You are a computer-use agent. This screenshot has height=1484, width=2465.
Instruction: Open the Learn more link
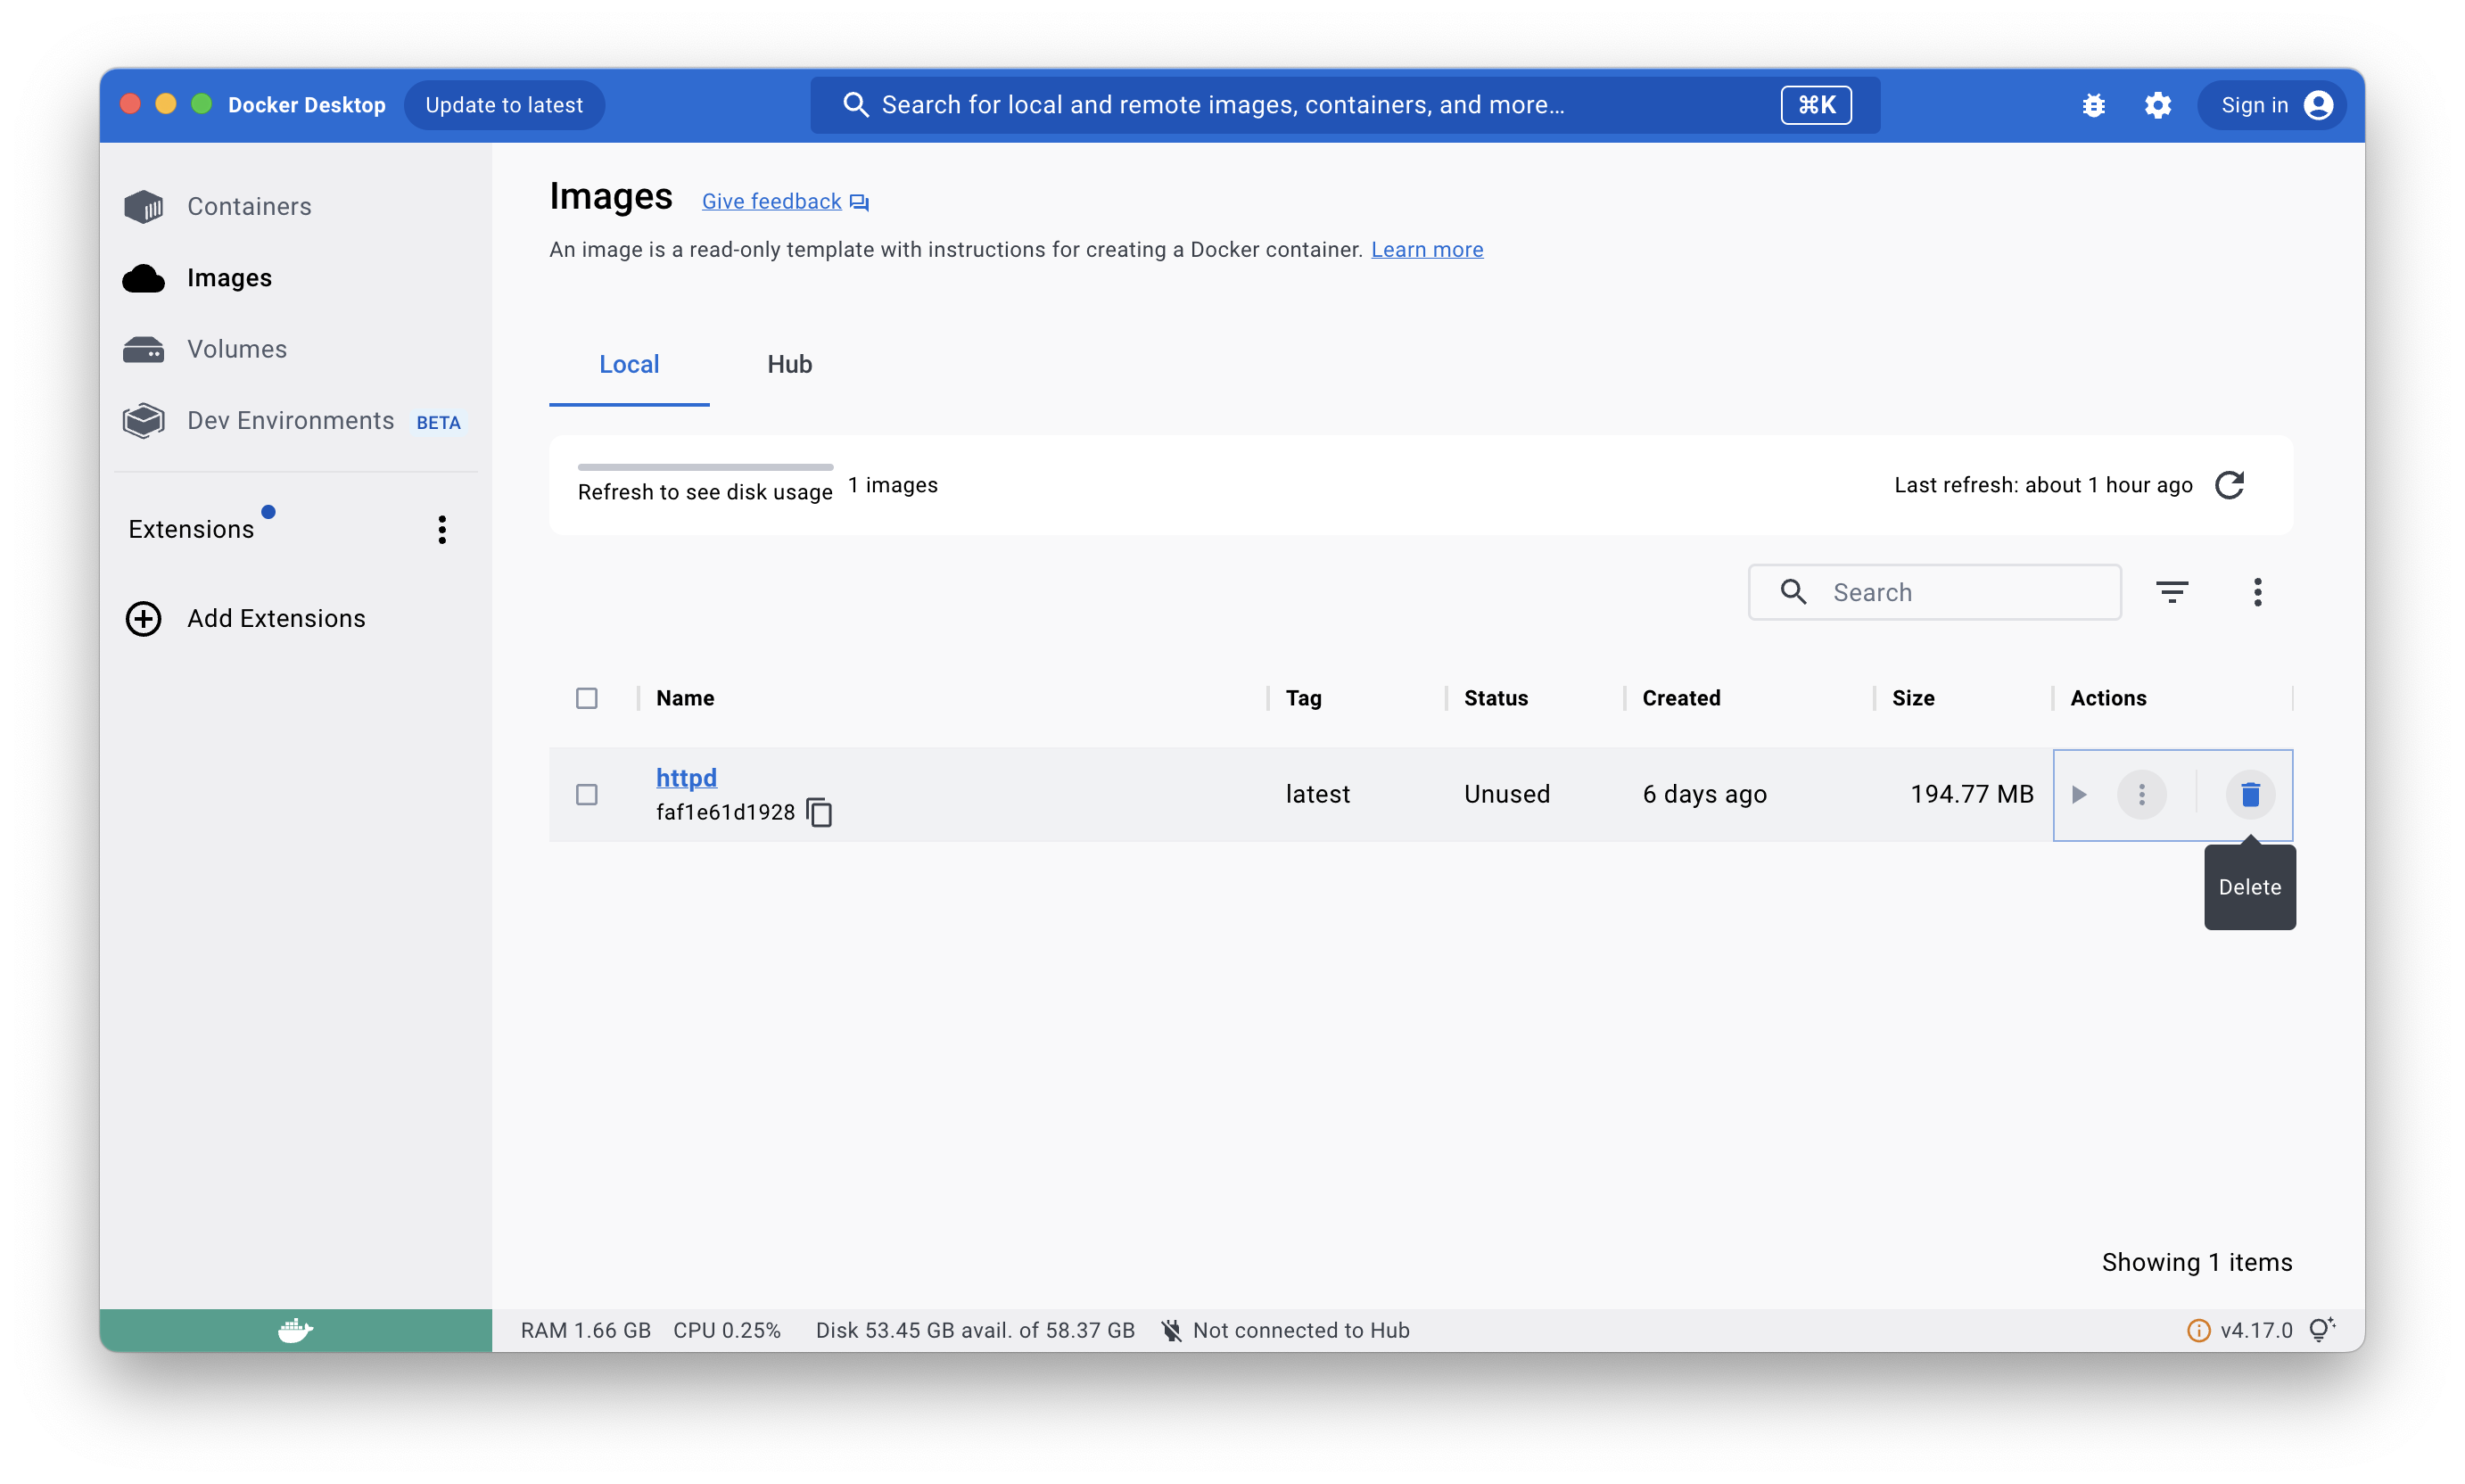click(x=1427, y=250)
